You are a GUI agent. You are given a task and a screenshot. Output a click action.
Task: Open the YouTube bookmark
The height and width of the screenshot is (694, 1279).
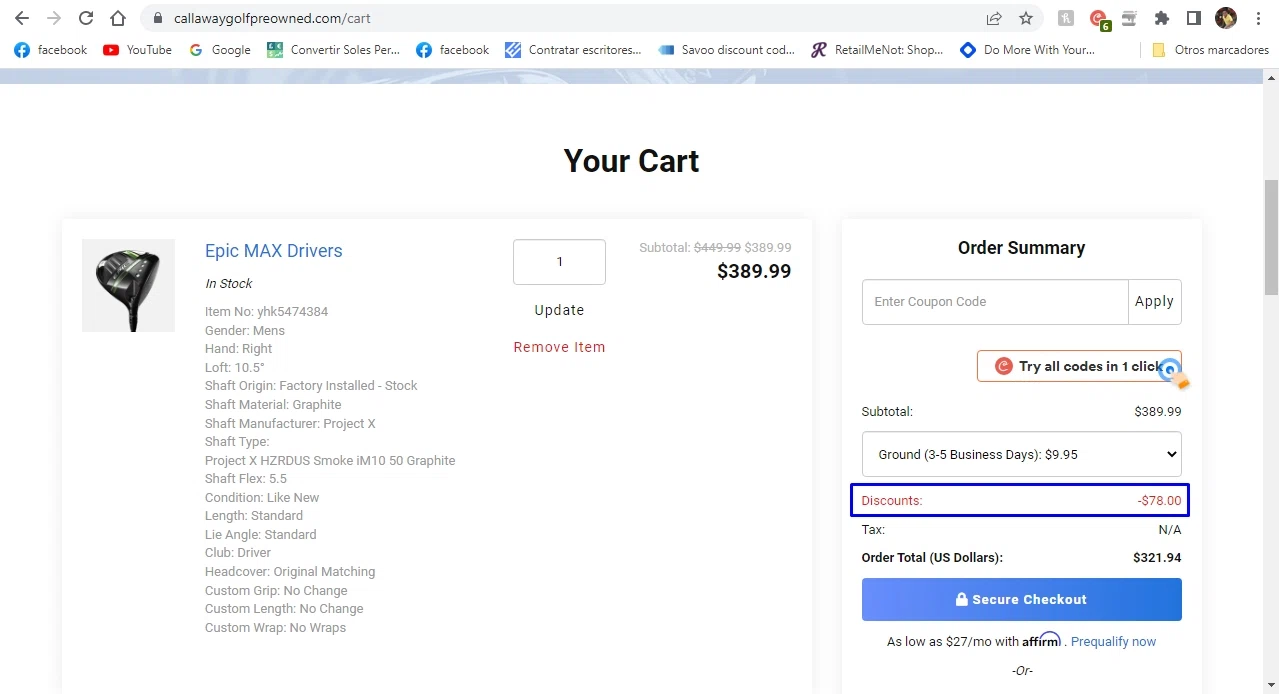[x=138, y=50]
